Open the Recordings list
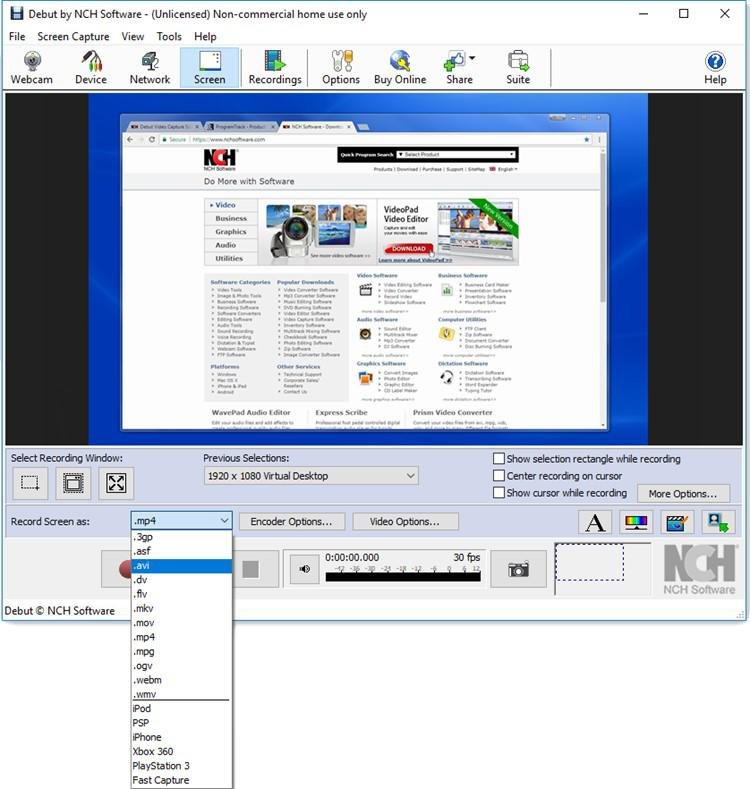Image resolution: width=750 pixels, height=789 pixels. pyautogui.click(x=275, y=68)
